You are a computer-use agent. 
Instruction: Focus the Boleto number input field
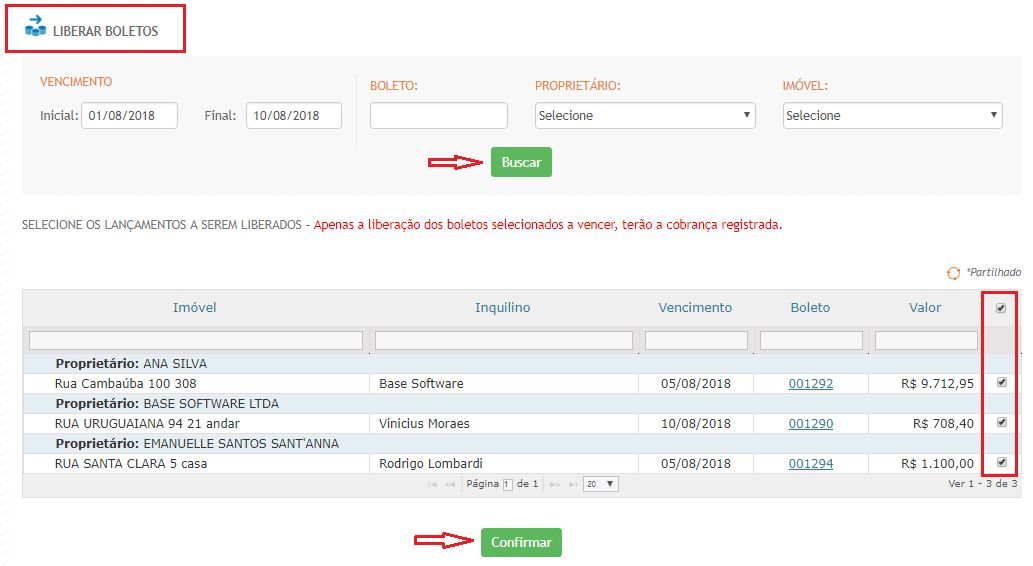(438, 116)
